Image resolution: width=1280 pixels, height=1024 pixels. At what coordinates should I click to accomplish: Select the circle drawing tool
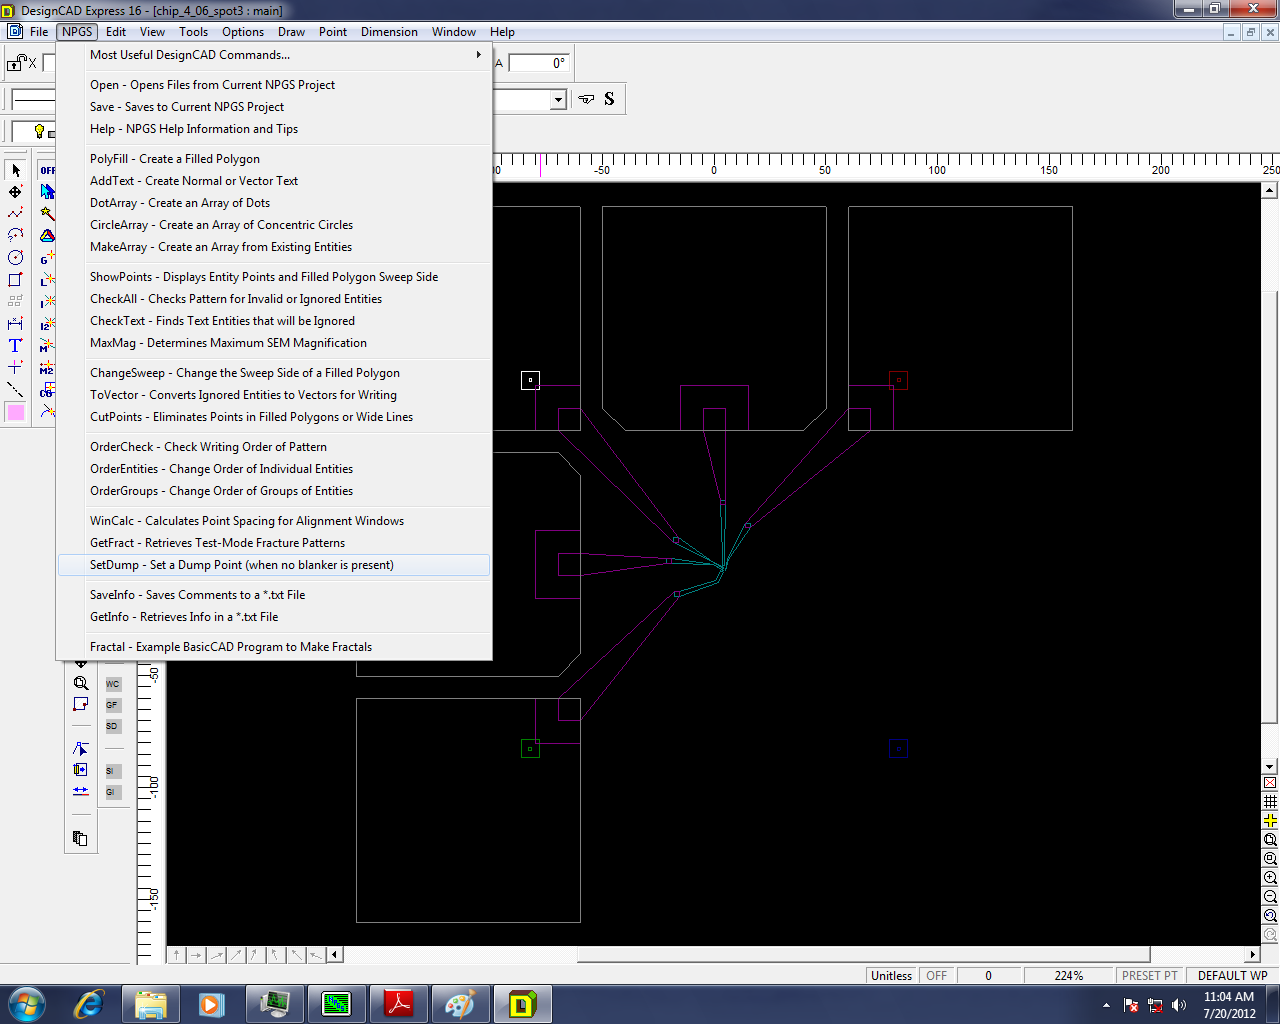tap(15, 257)
